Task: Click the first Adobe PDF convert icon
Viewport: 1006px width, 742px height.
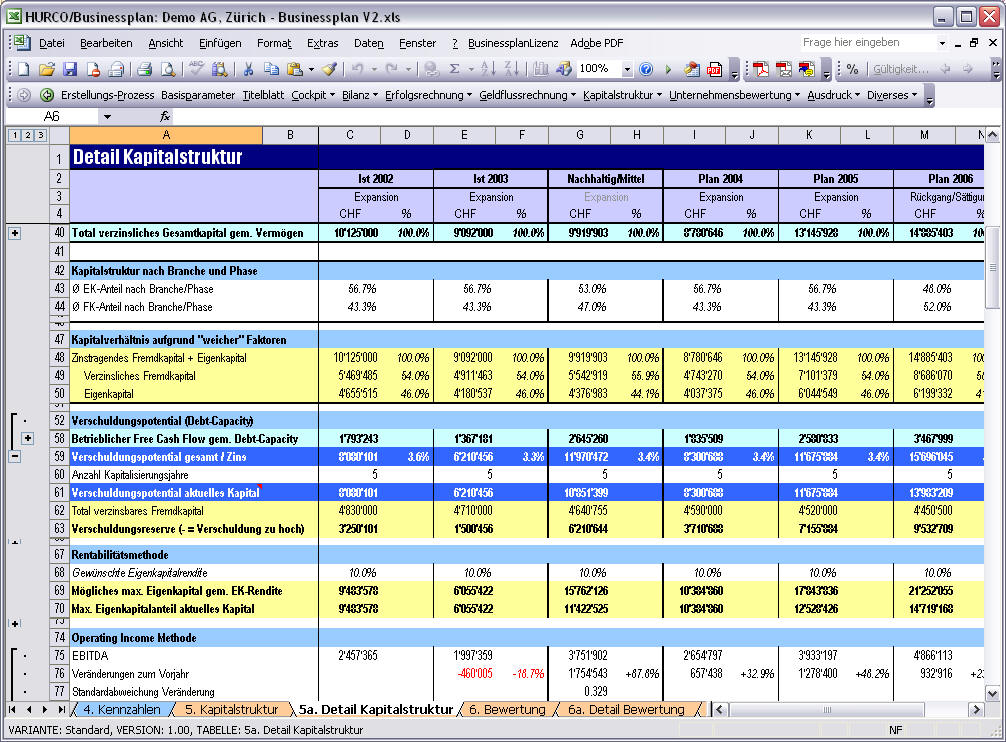Action: [761, 69]
